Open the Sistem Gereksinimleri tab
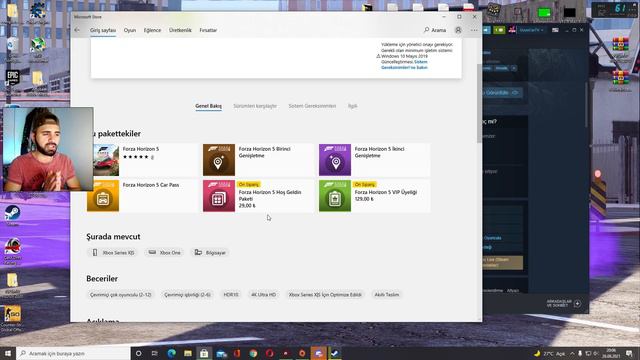 point(312,106)
